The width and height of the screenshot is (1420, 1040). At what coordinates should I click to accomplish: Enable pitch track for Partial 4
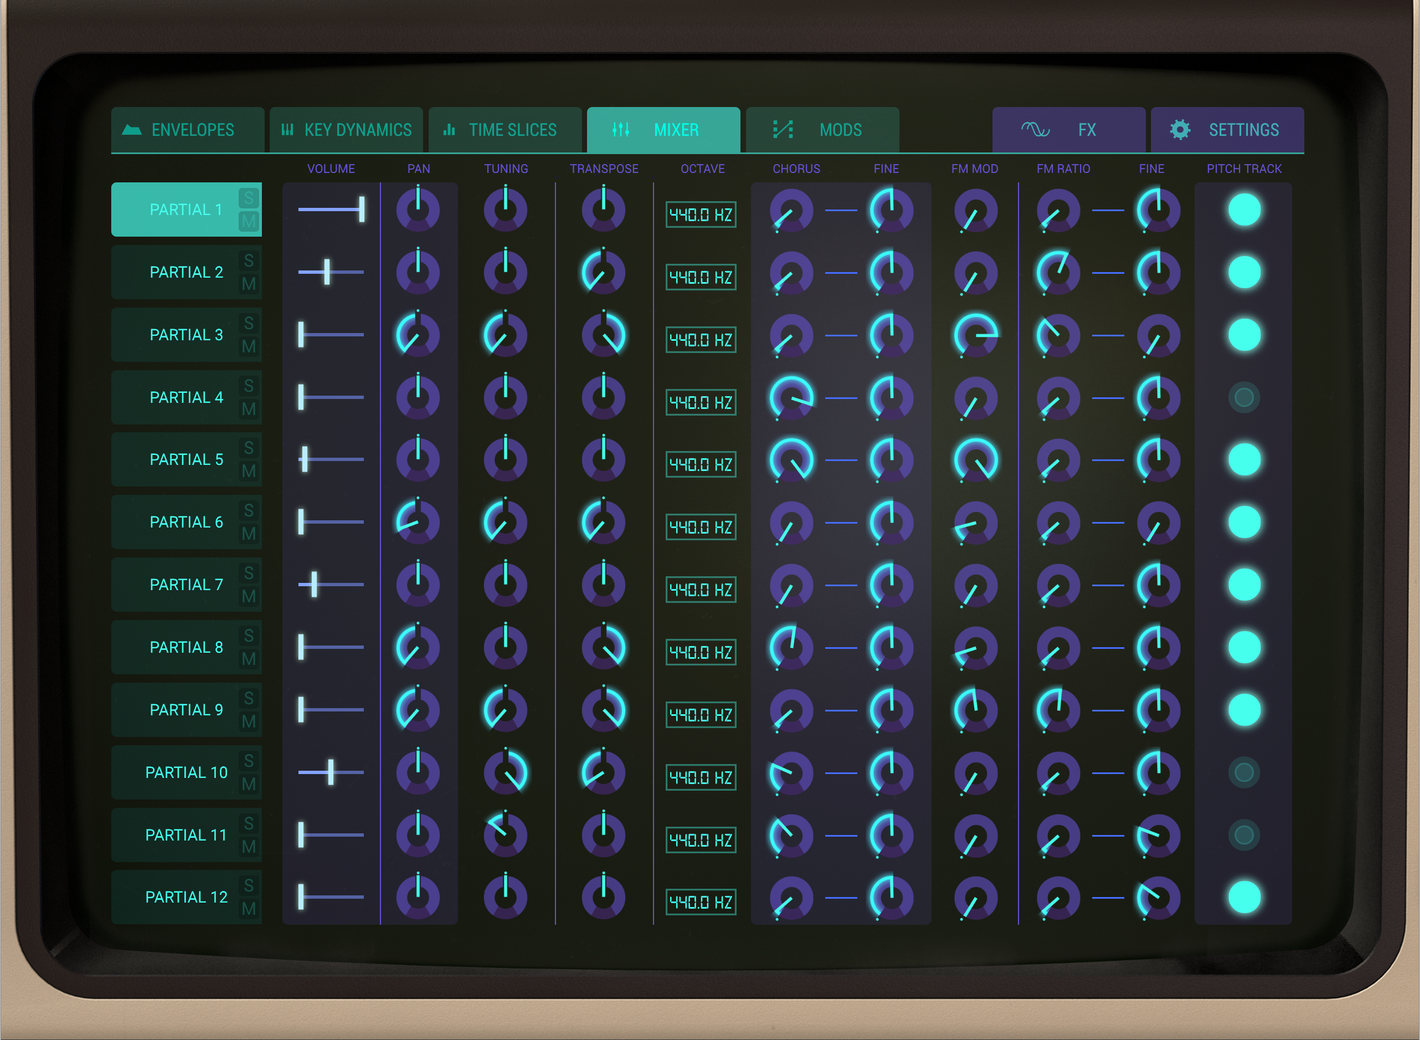(x=1243, y=397)
